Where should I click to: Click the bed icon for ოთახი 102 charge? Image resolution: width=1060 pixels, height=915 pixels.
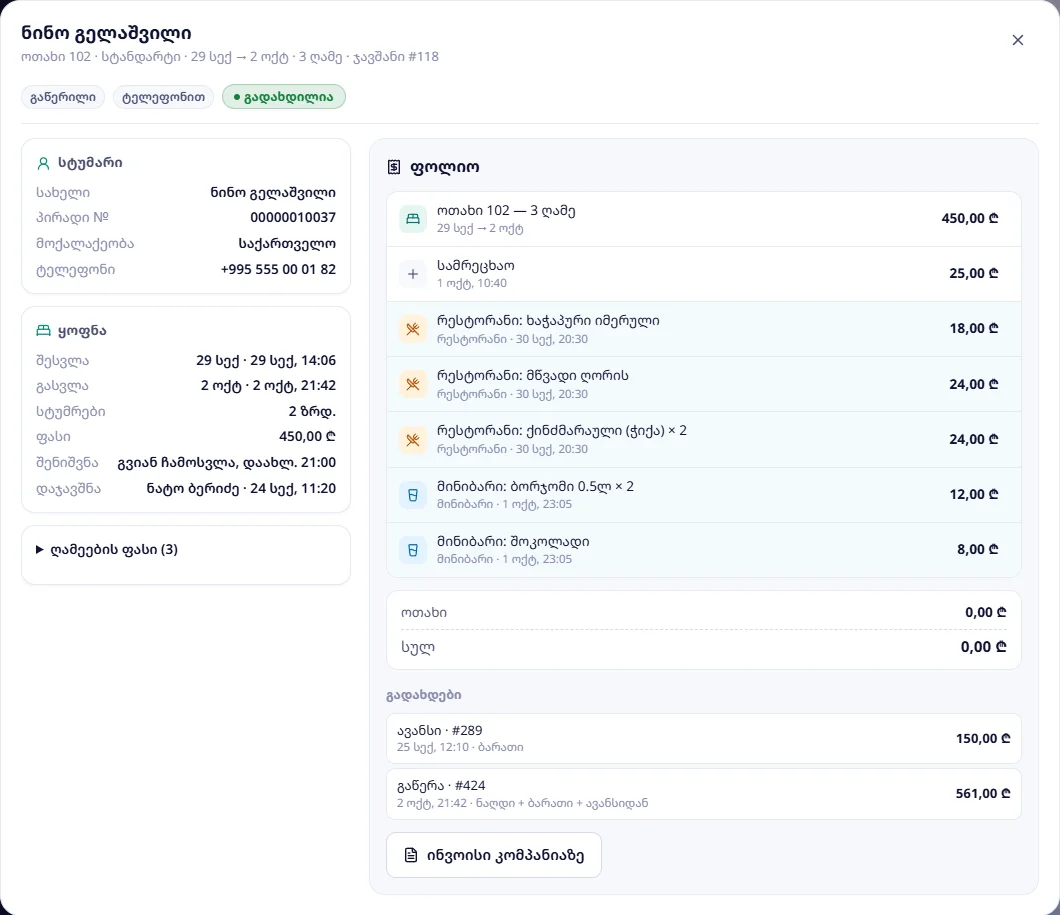(x=413, y=219)
